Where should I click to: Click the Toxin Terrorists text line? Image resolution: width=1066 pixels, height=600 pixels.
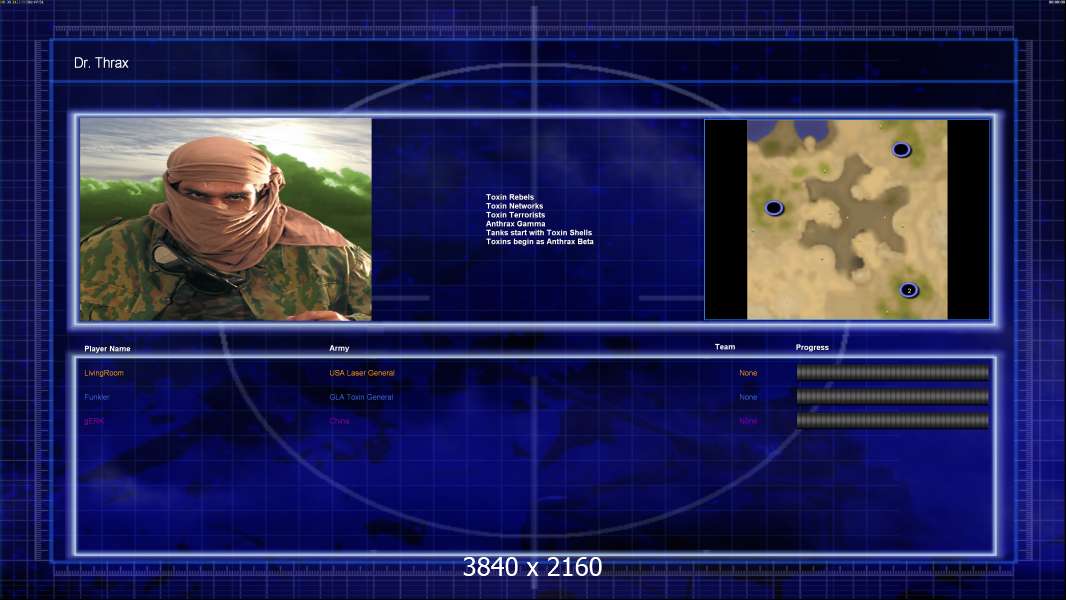pyautogui.click(x=515, y=215)
